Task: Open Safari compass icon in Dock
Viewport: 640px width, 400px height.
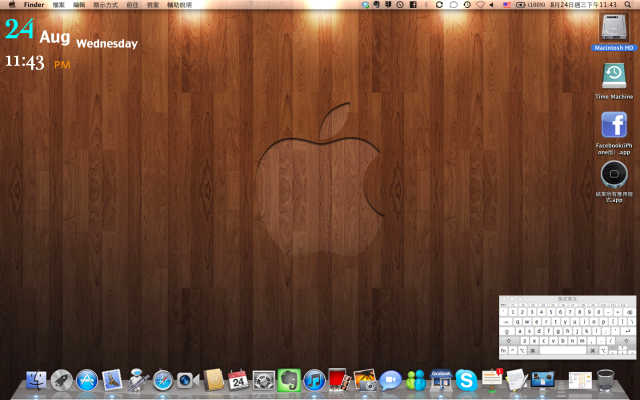Action: [163, 380]
